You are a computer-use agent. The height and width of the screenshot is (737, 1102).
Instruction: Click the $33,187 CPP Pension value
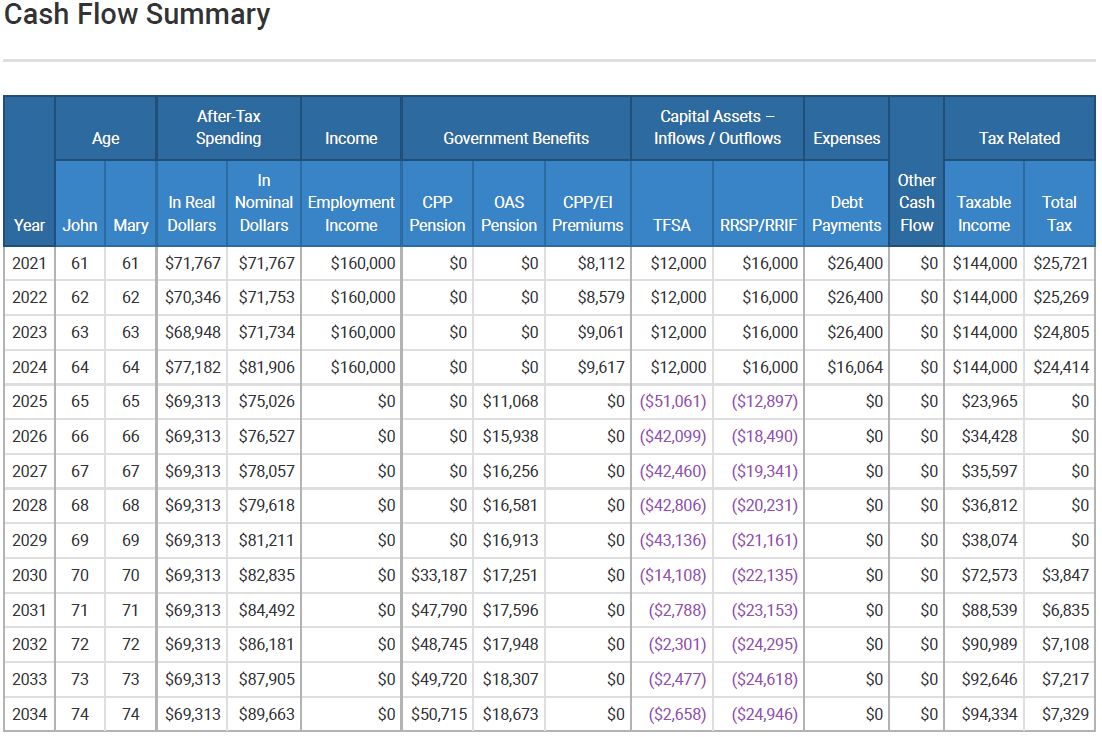click(439, 575)
